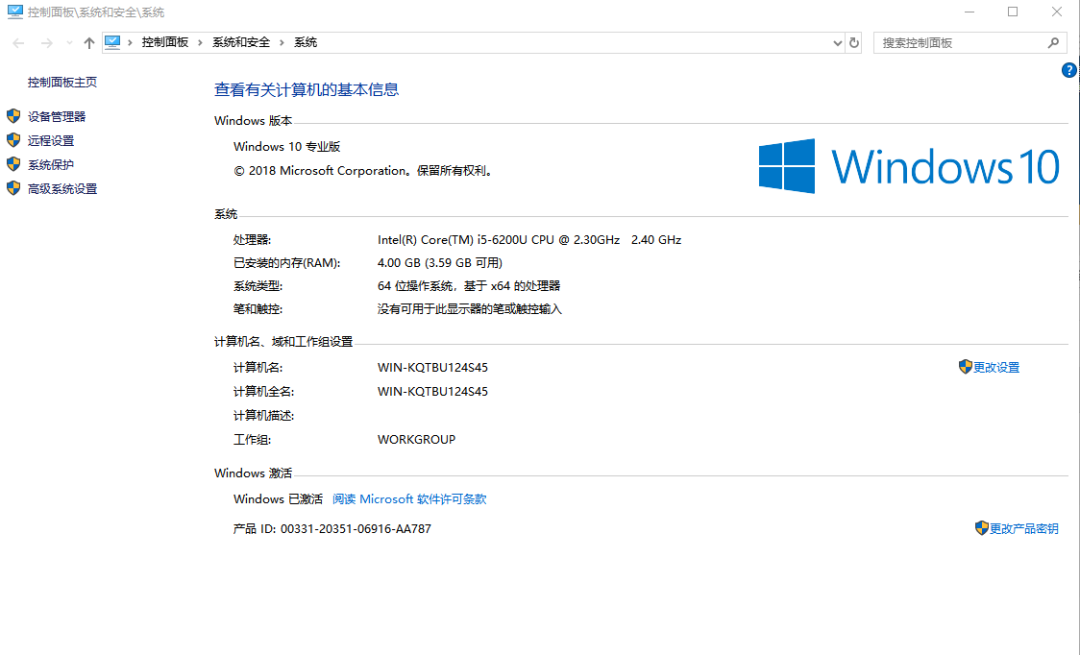Select 控制面板 in the address breadcrumb
This screenshot has width=1080, height=655.
point(165,43)
